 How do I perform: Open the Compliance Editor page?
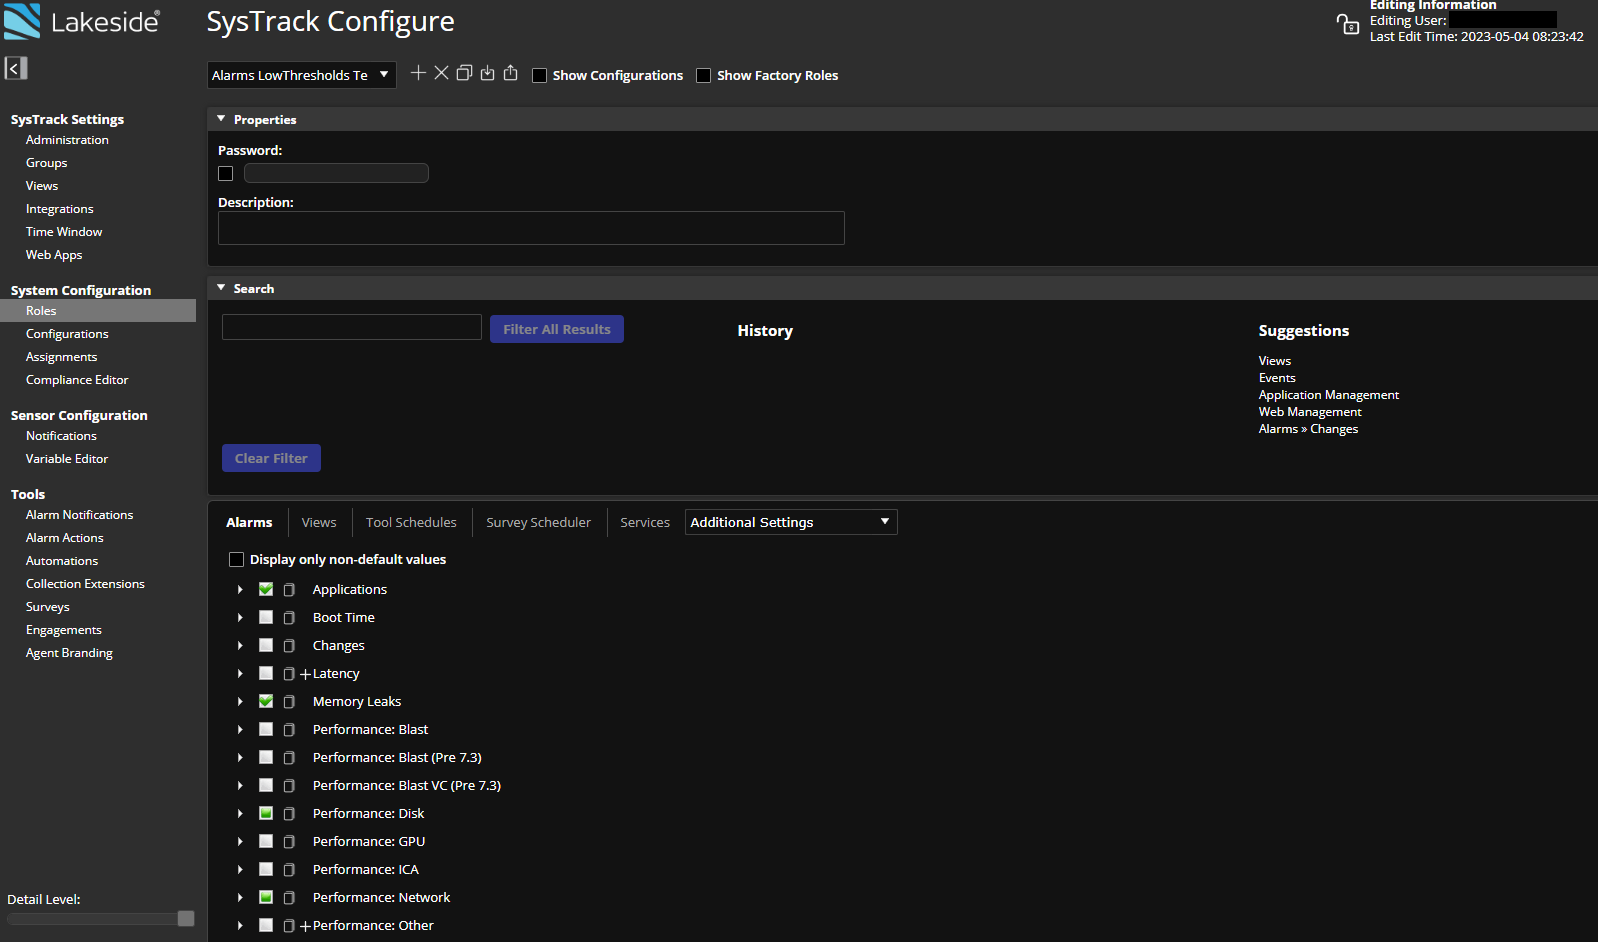tap(77, 380)
